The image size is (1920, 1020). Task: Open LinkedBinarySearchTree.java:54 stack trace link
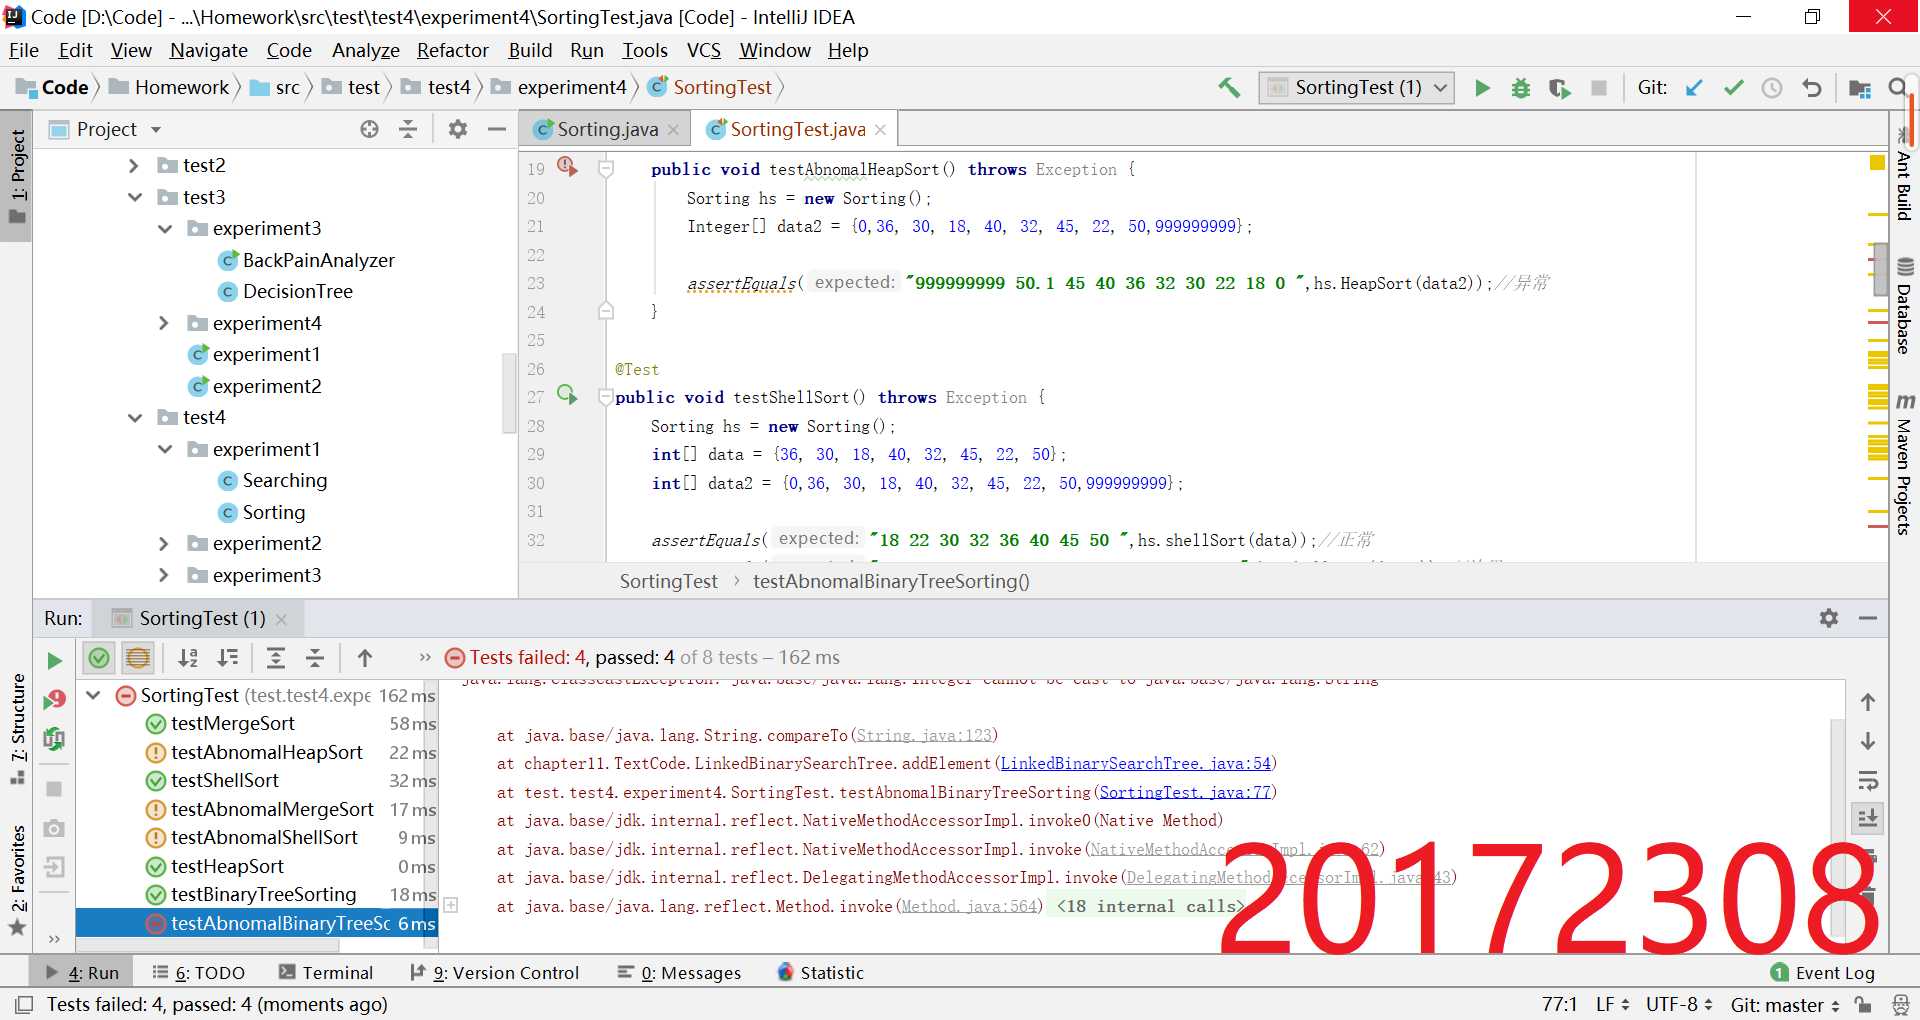point(1135,763)
